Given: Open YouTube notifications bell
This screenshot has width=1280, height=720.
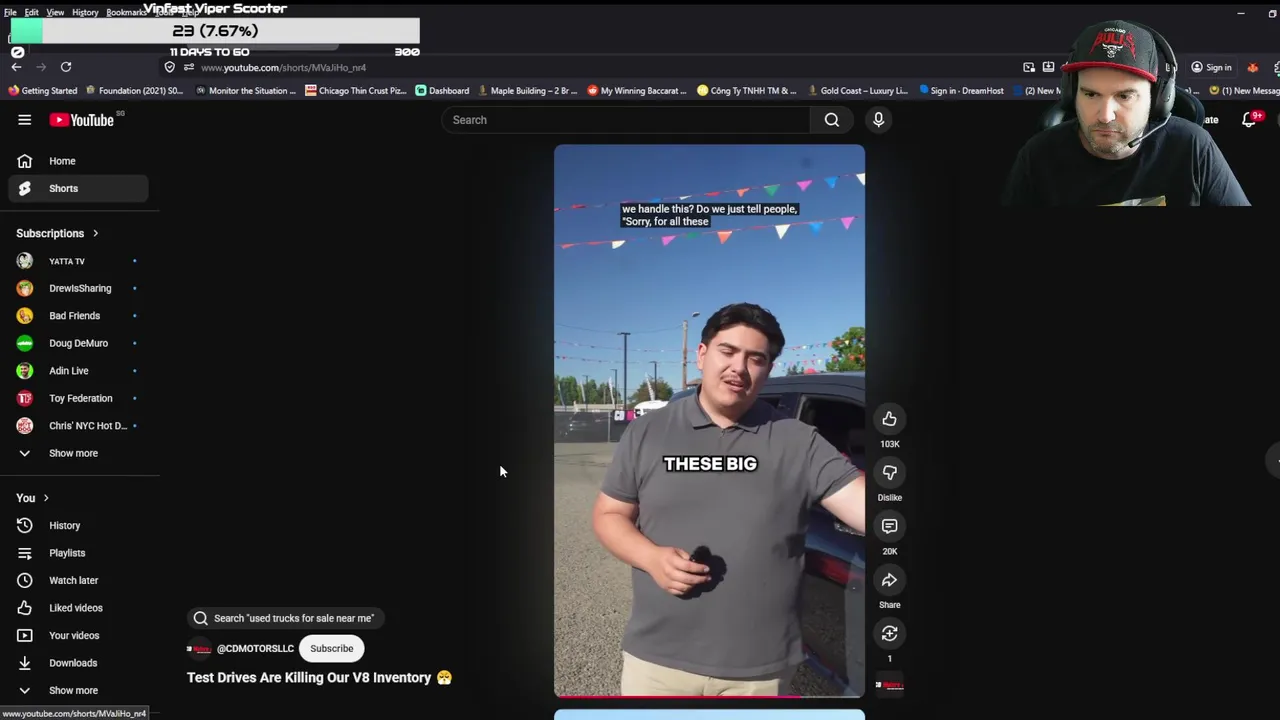Looking at the screenshot, I should [1249, 120].
